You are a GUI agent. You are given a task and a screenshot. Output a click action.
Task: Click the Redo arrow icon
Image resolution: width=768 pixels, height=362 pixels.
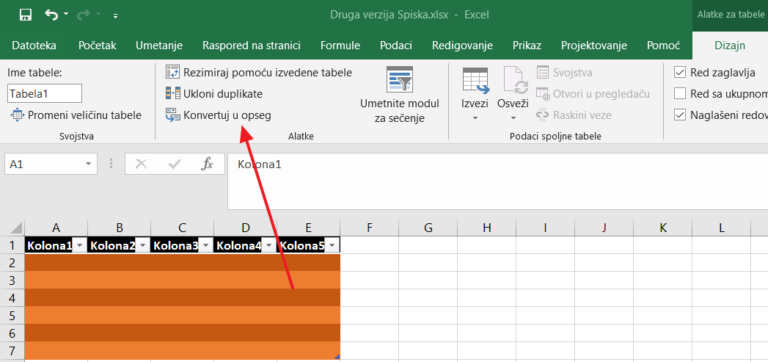tap(83, 15)
